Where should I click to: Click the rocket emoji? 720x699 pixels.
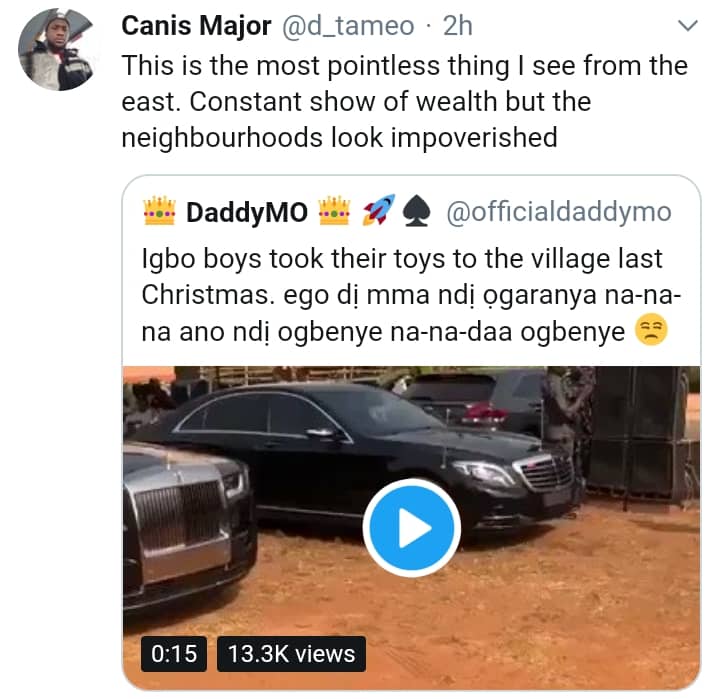378,212
